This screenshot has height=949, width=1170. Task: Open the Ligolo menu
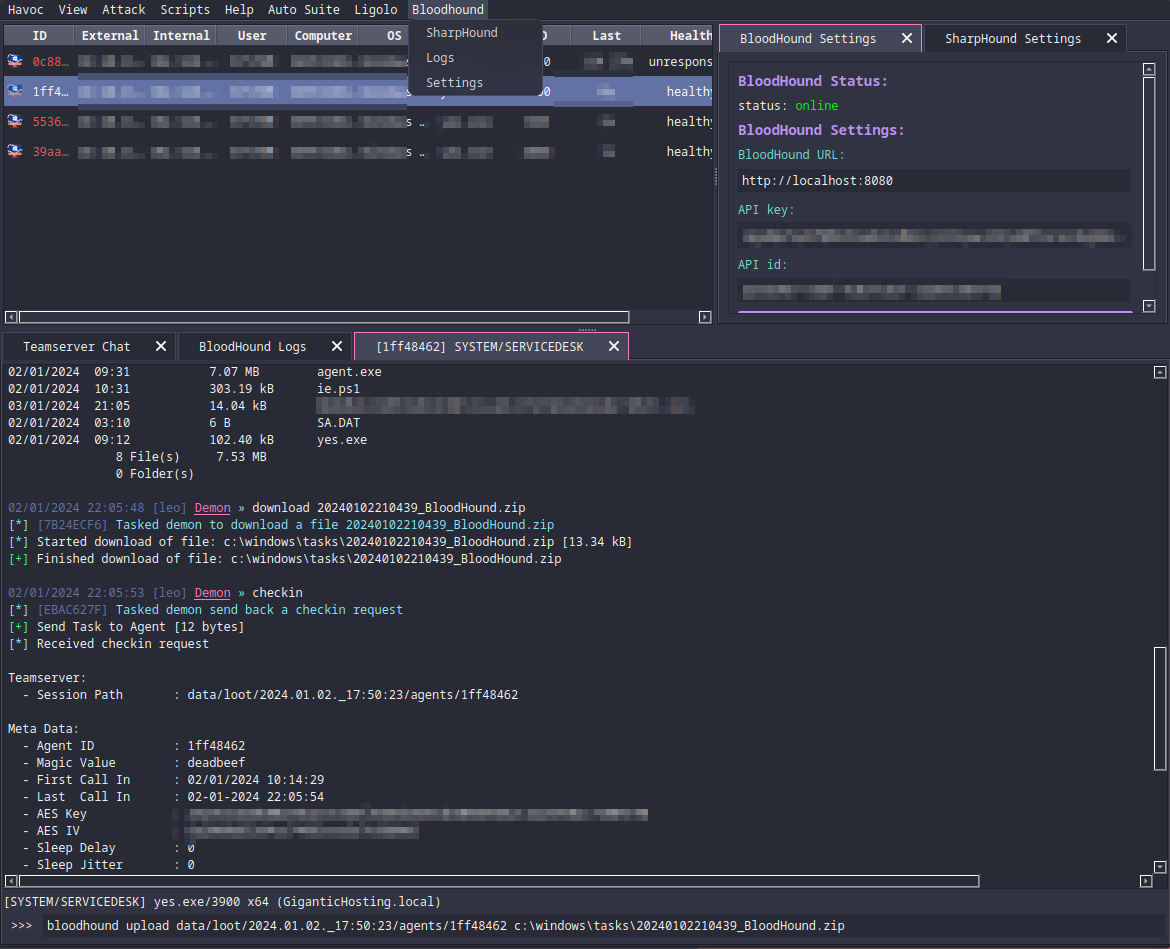coord(375,10)
